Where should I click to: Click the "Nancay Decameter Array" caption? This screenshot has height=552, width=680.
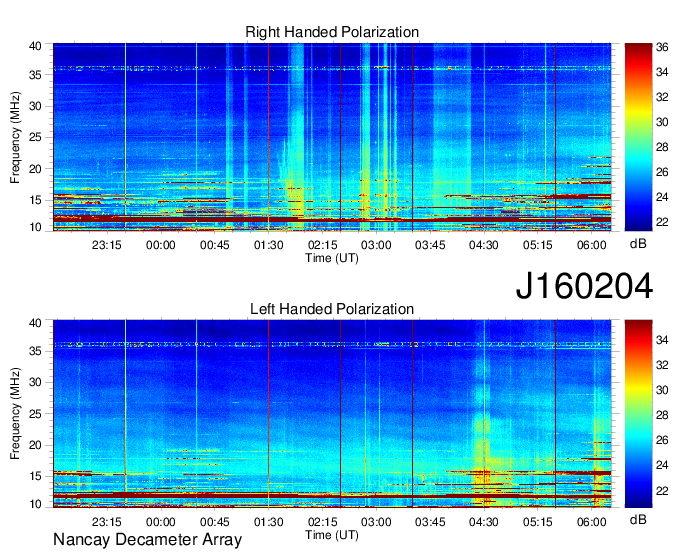pyautogui.click(x=147, y=540)
